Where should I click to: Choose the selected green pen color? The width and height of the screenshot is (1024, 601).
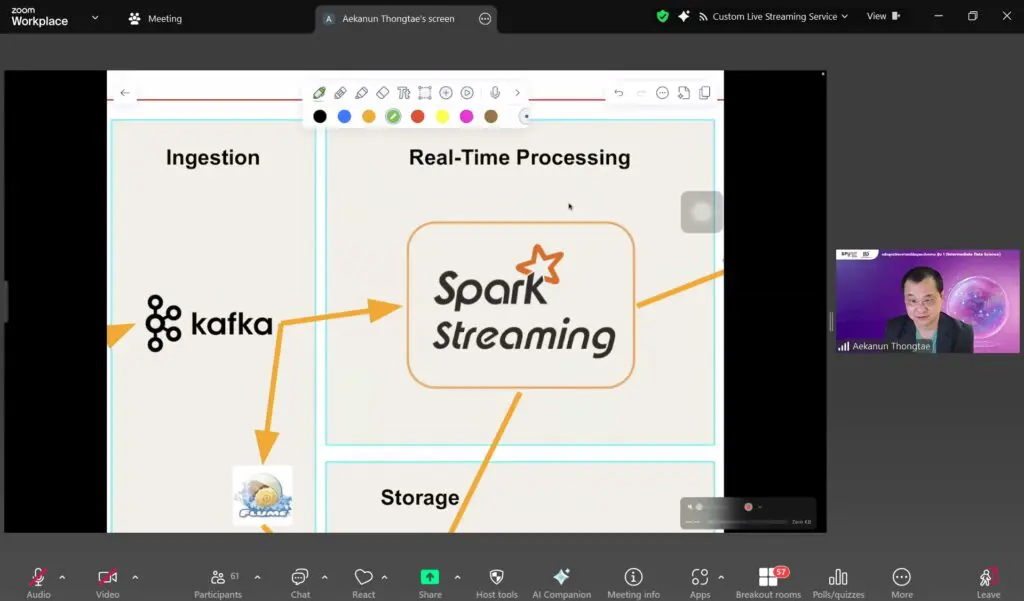393,116
